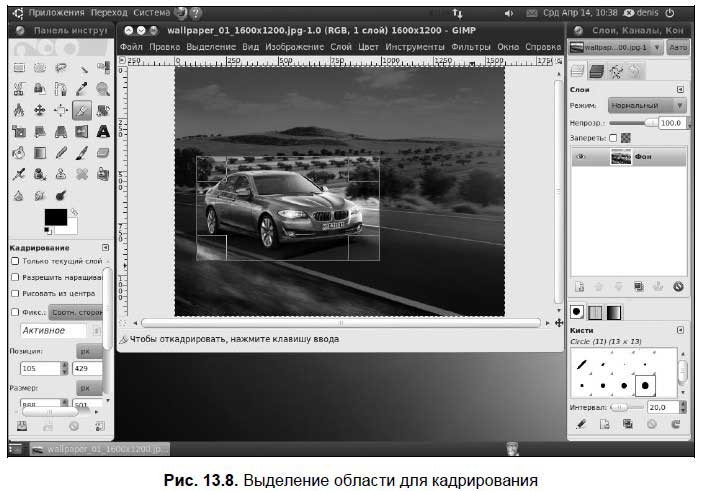
Task: Select the Color Picker eyedropper tool
Action: coord(82,89)
